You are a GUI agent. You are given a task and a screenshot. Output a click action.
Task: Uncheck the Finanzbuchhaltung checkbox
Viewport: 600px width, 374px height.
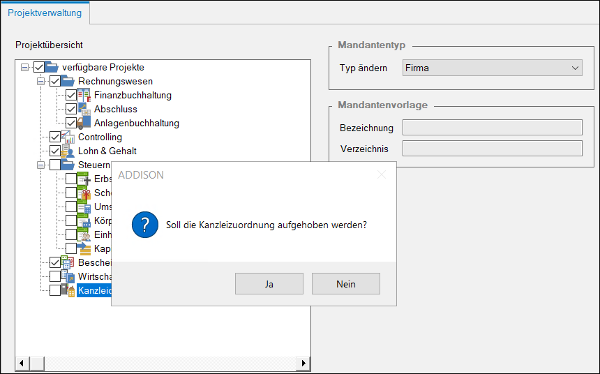71,95
